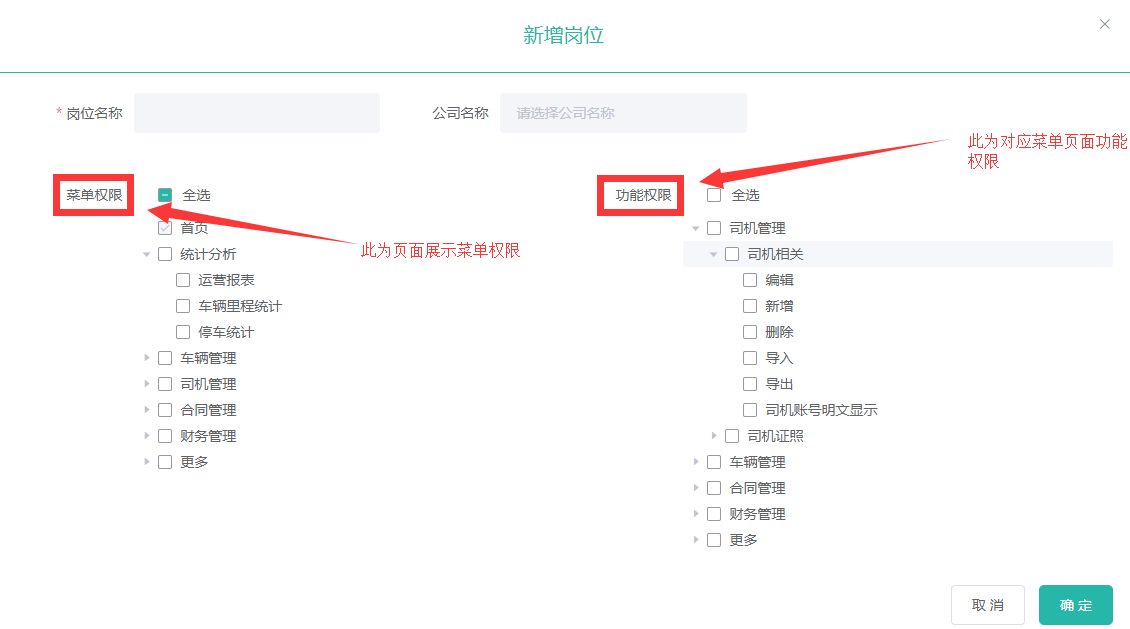Collapse the 统计分析 tree node arrow

(147, 254)
